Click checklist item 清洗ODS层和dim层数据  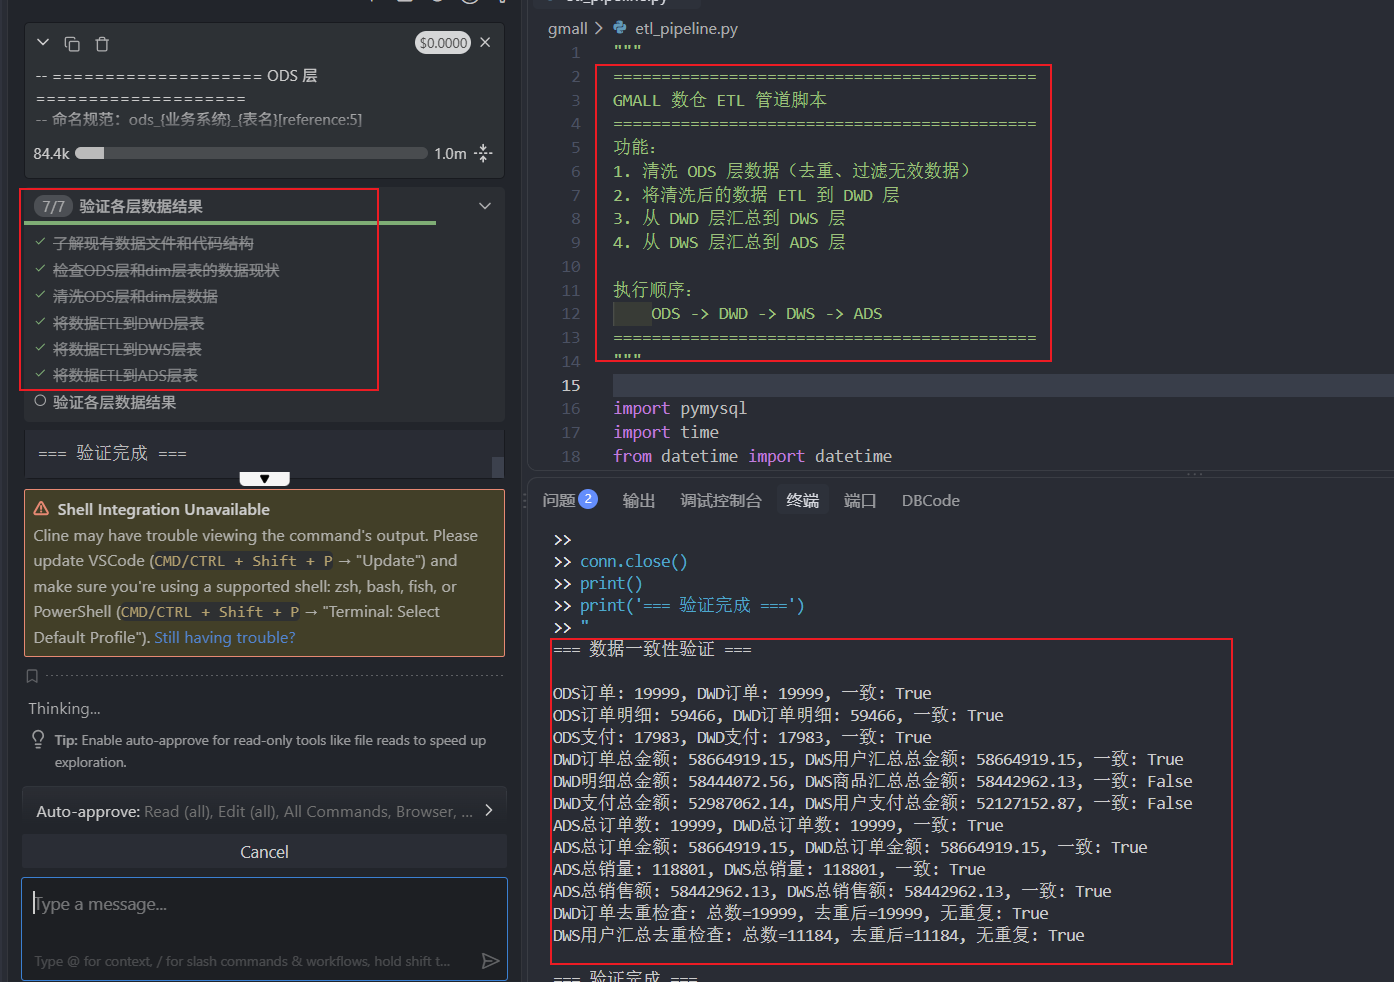coord(135,296)
